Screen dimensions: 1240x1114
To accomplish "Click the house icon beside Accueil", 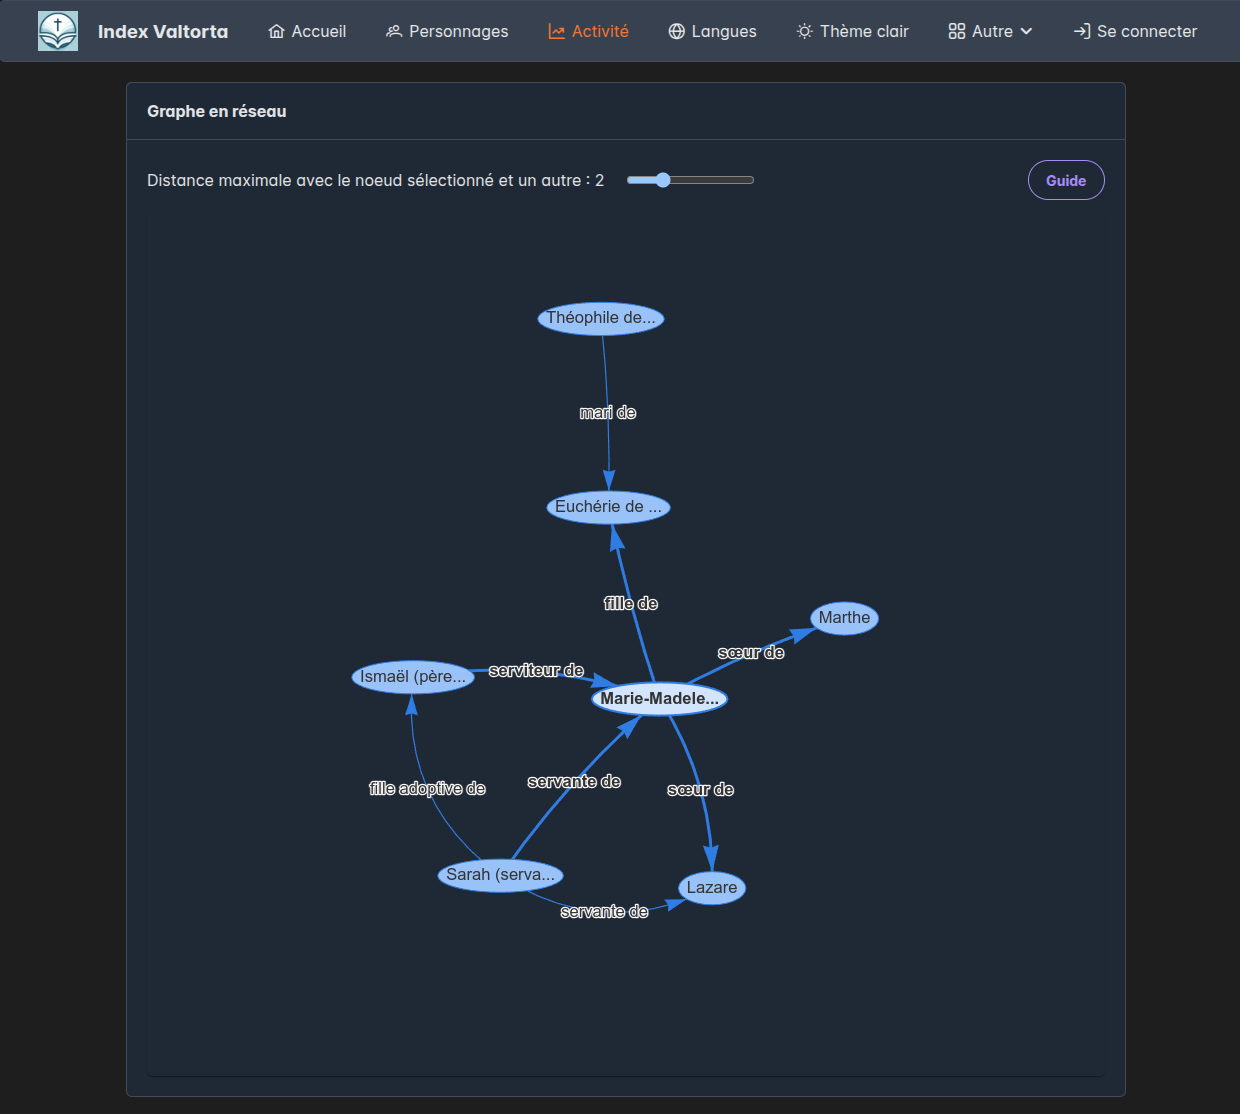I will (277, 32).
